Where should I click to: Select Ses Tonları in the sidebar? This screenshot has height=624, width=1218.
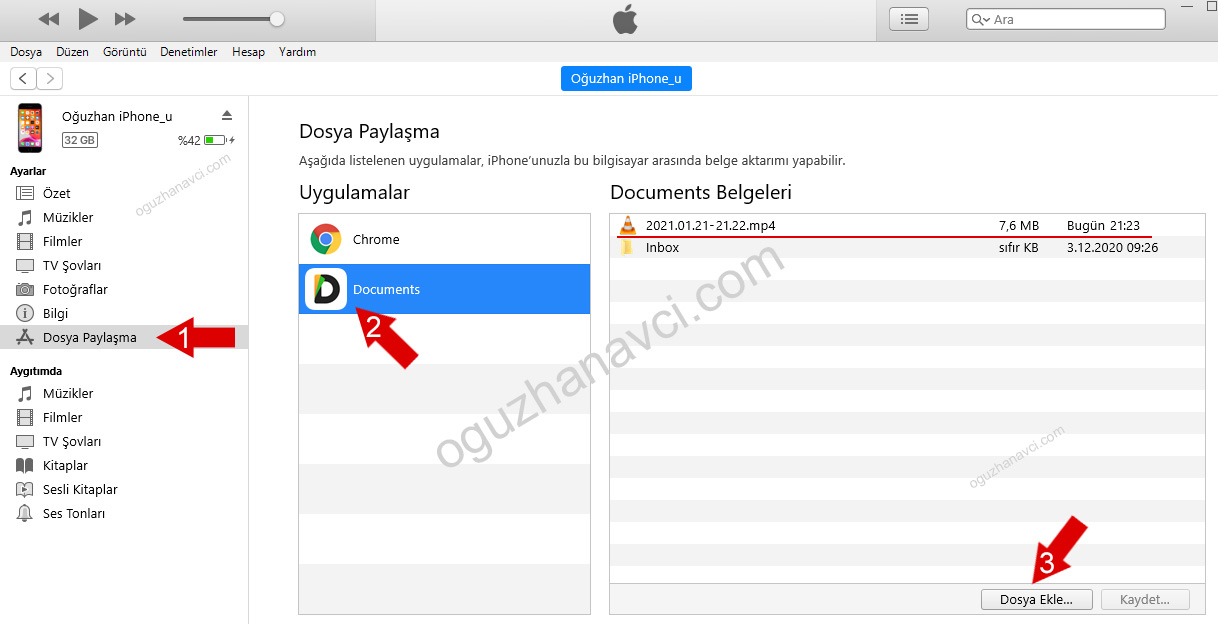124,513
